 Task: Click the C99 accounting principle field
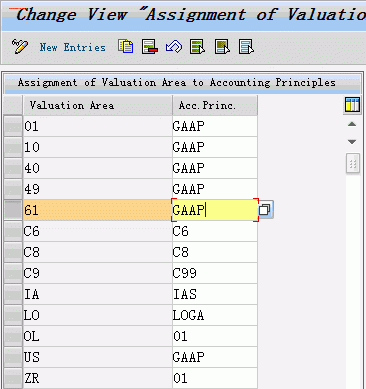(215, 273)
